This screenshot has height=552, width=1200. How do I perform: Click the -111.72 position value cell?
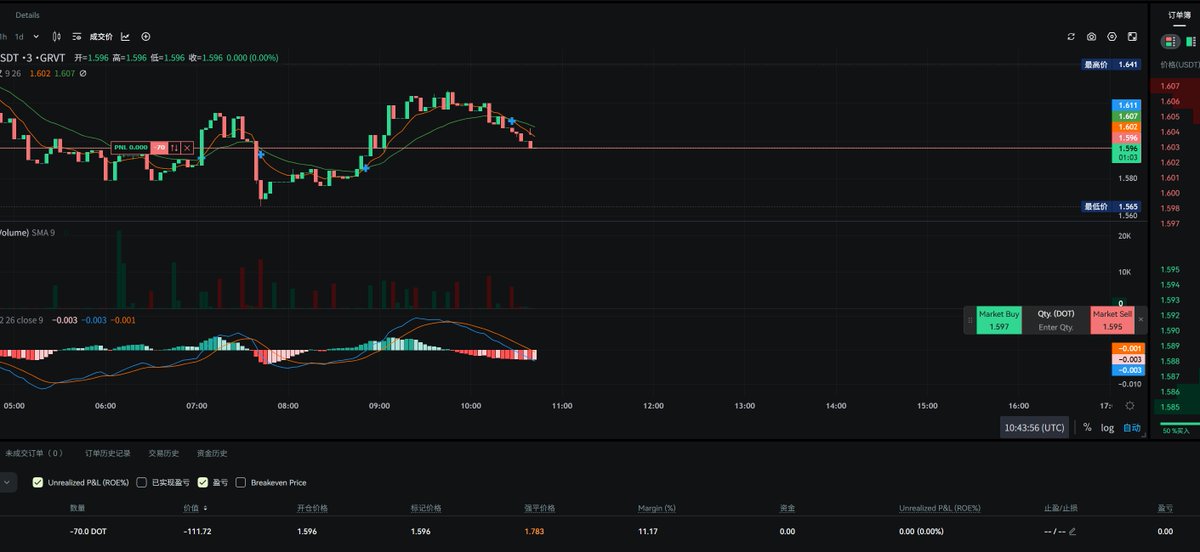pos(197,531)
